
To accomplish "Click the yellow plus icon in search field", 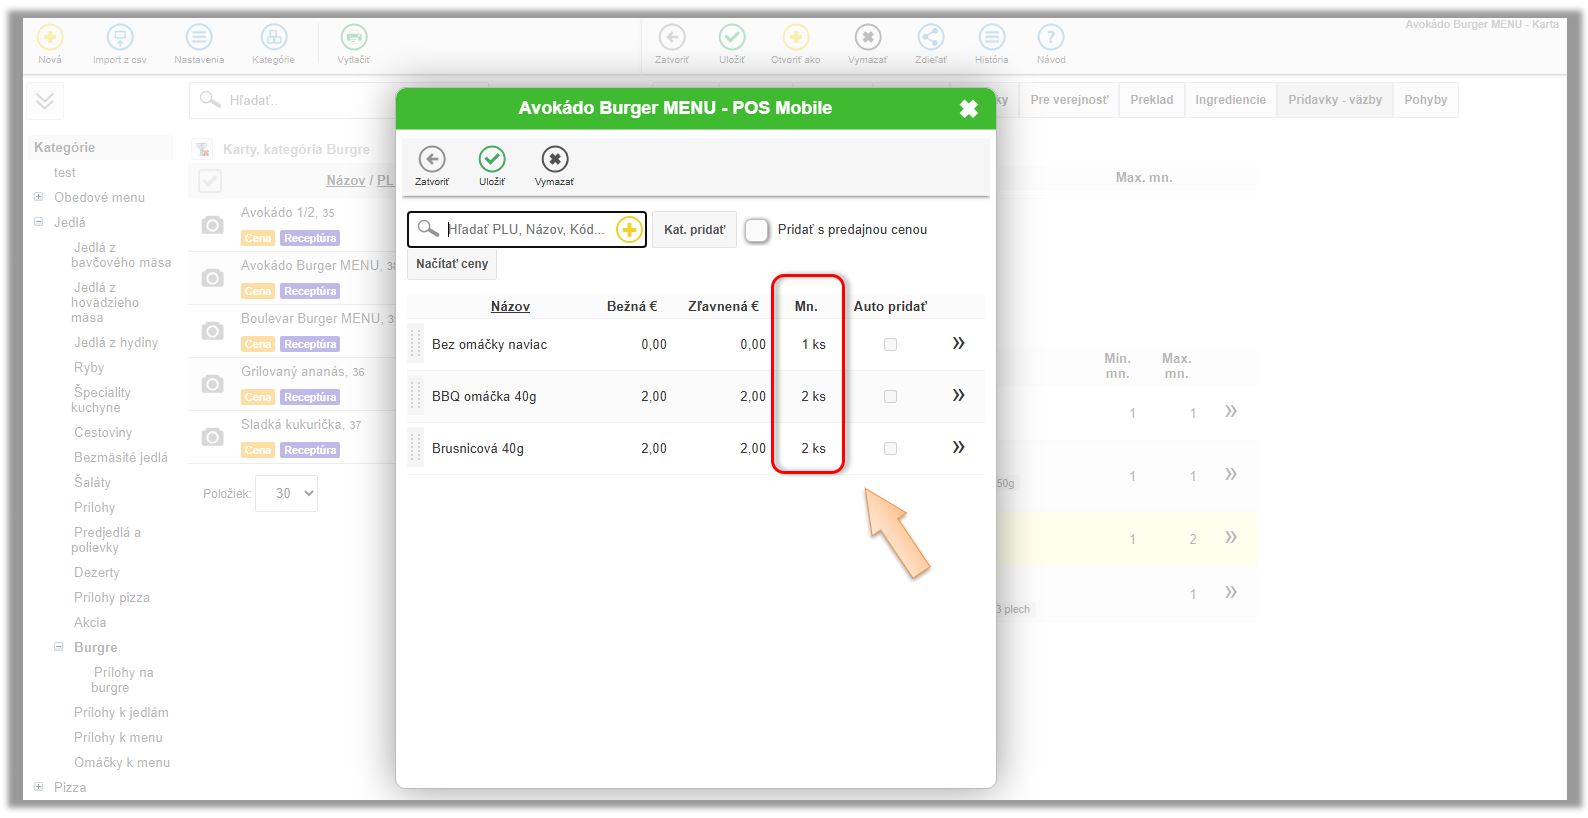I will [x=629, y=230].
